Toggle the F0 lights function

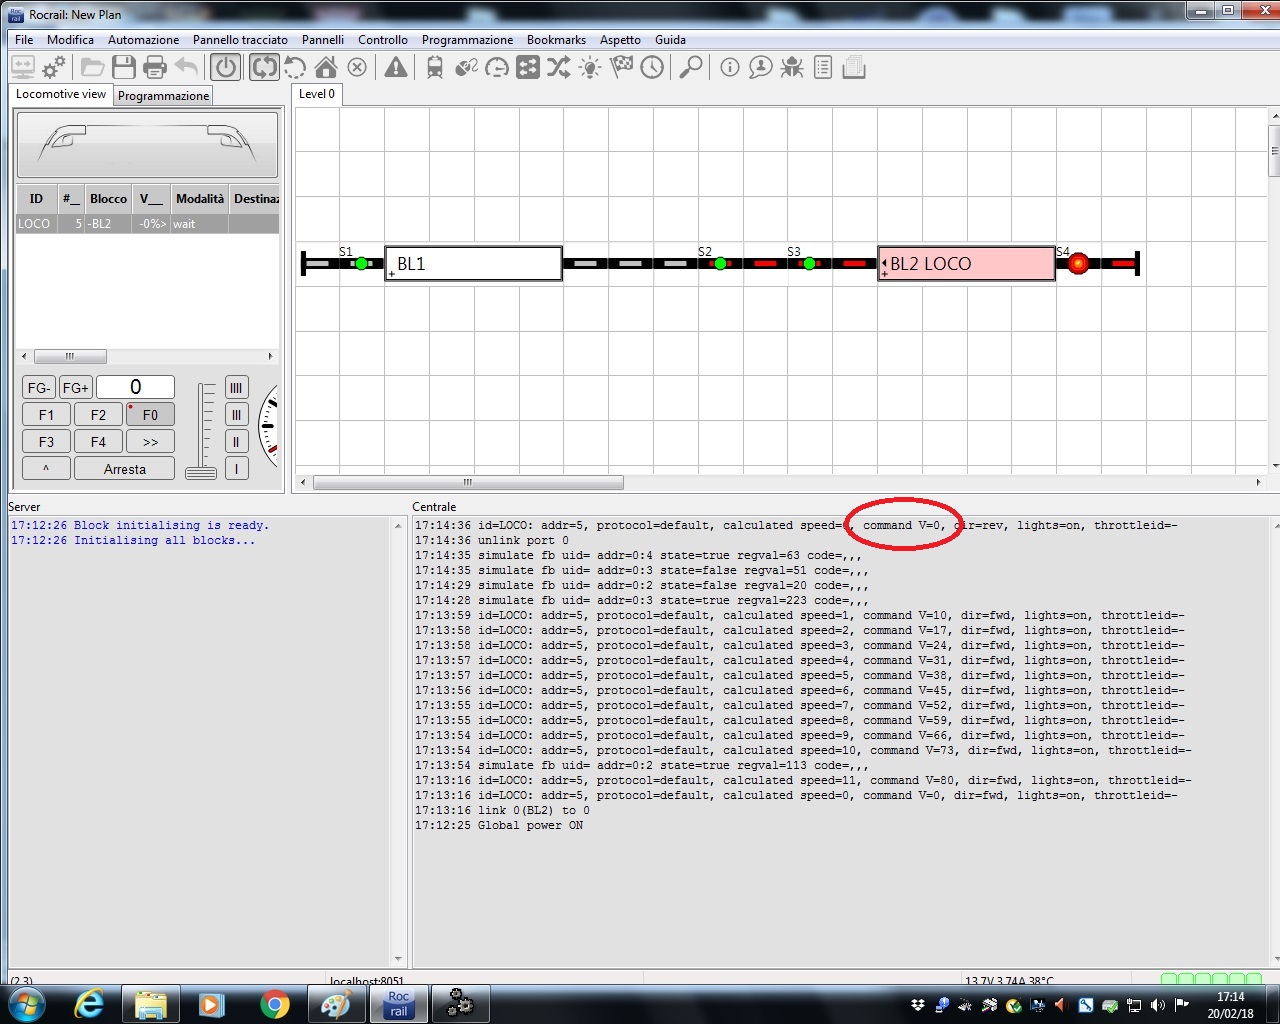150,415
